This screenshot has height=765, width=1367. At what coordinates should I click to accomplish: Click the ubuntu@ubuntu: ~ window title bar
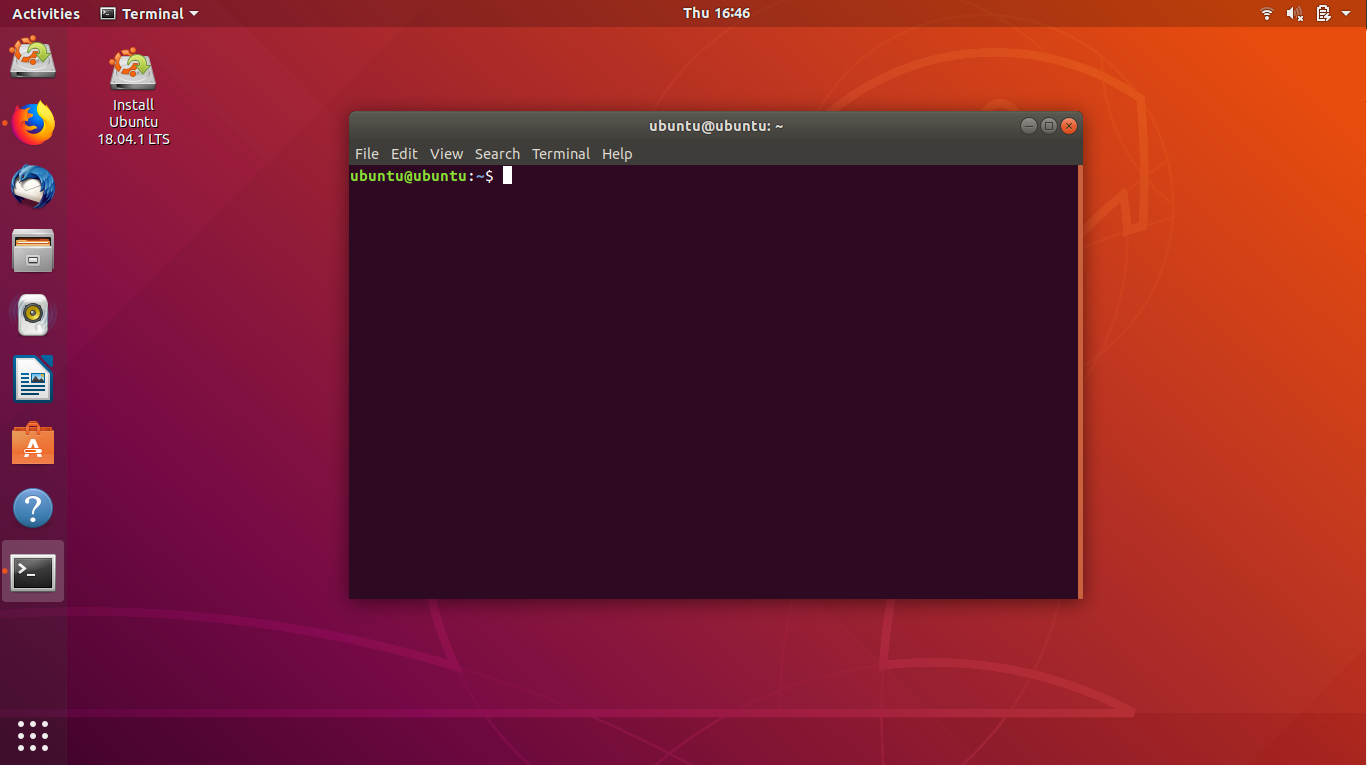716,125
